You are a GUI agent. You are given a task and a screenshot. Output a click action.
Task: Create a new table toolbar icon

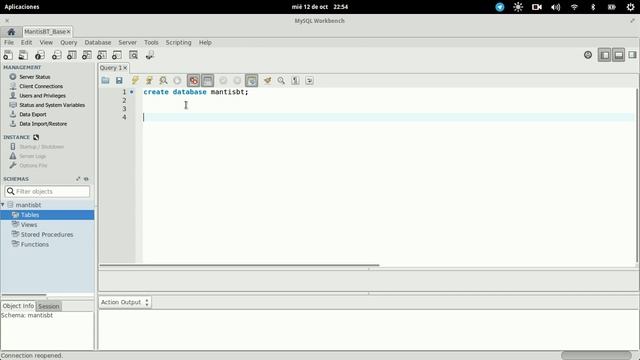[x=71, y=55]
